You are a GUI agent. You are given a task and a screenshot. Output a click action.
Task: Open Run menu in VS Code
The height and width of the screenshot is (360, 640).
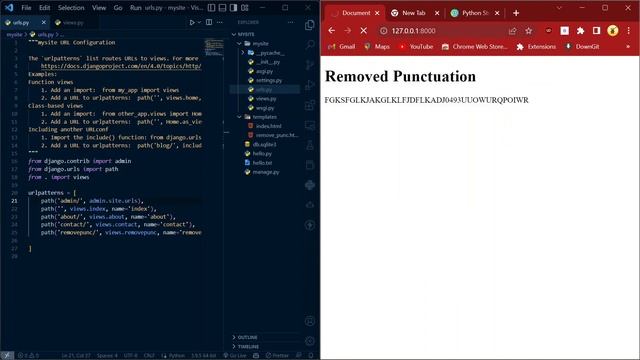pos(136,8)
